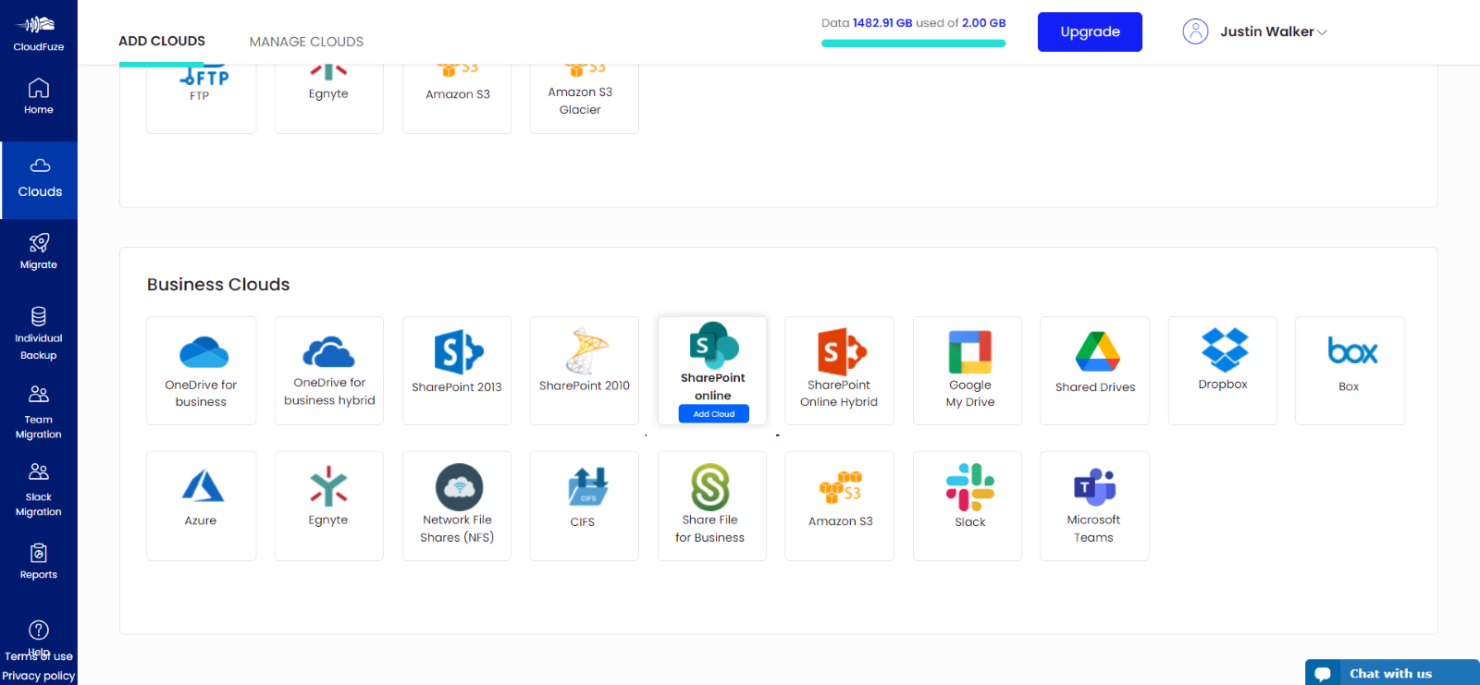Select the Dropbox business cloud tile
The image size is (1480, 685).
(x=1222, y=370)
